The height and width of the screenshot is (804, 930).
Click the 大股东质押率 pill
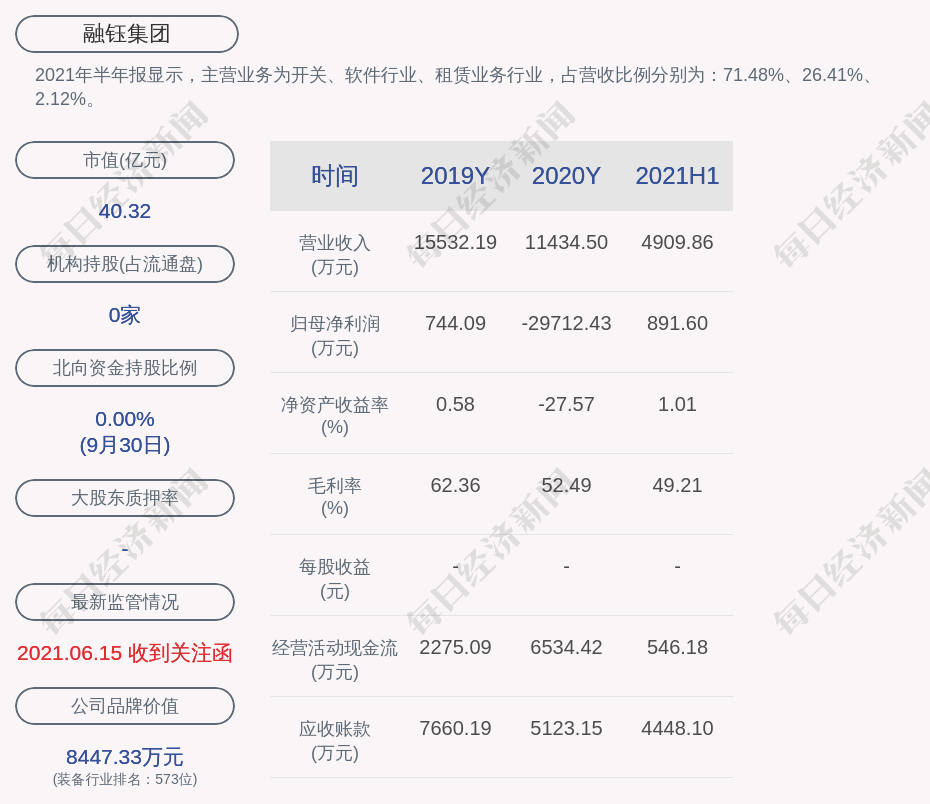[125, 498]
